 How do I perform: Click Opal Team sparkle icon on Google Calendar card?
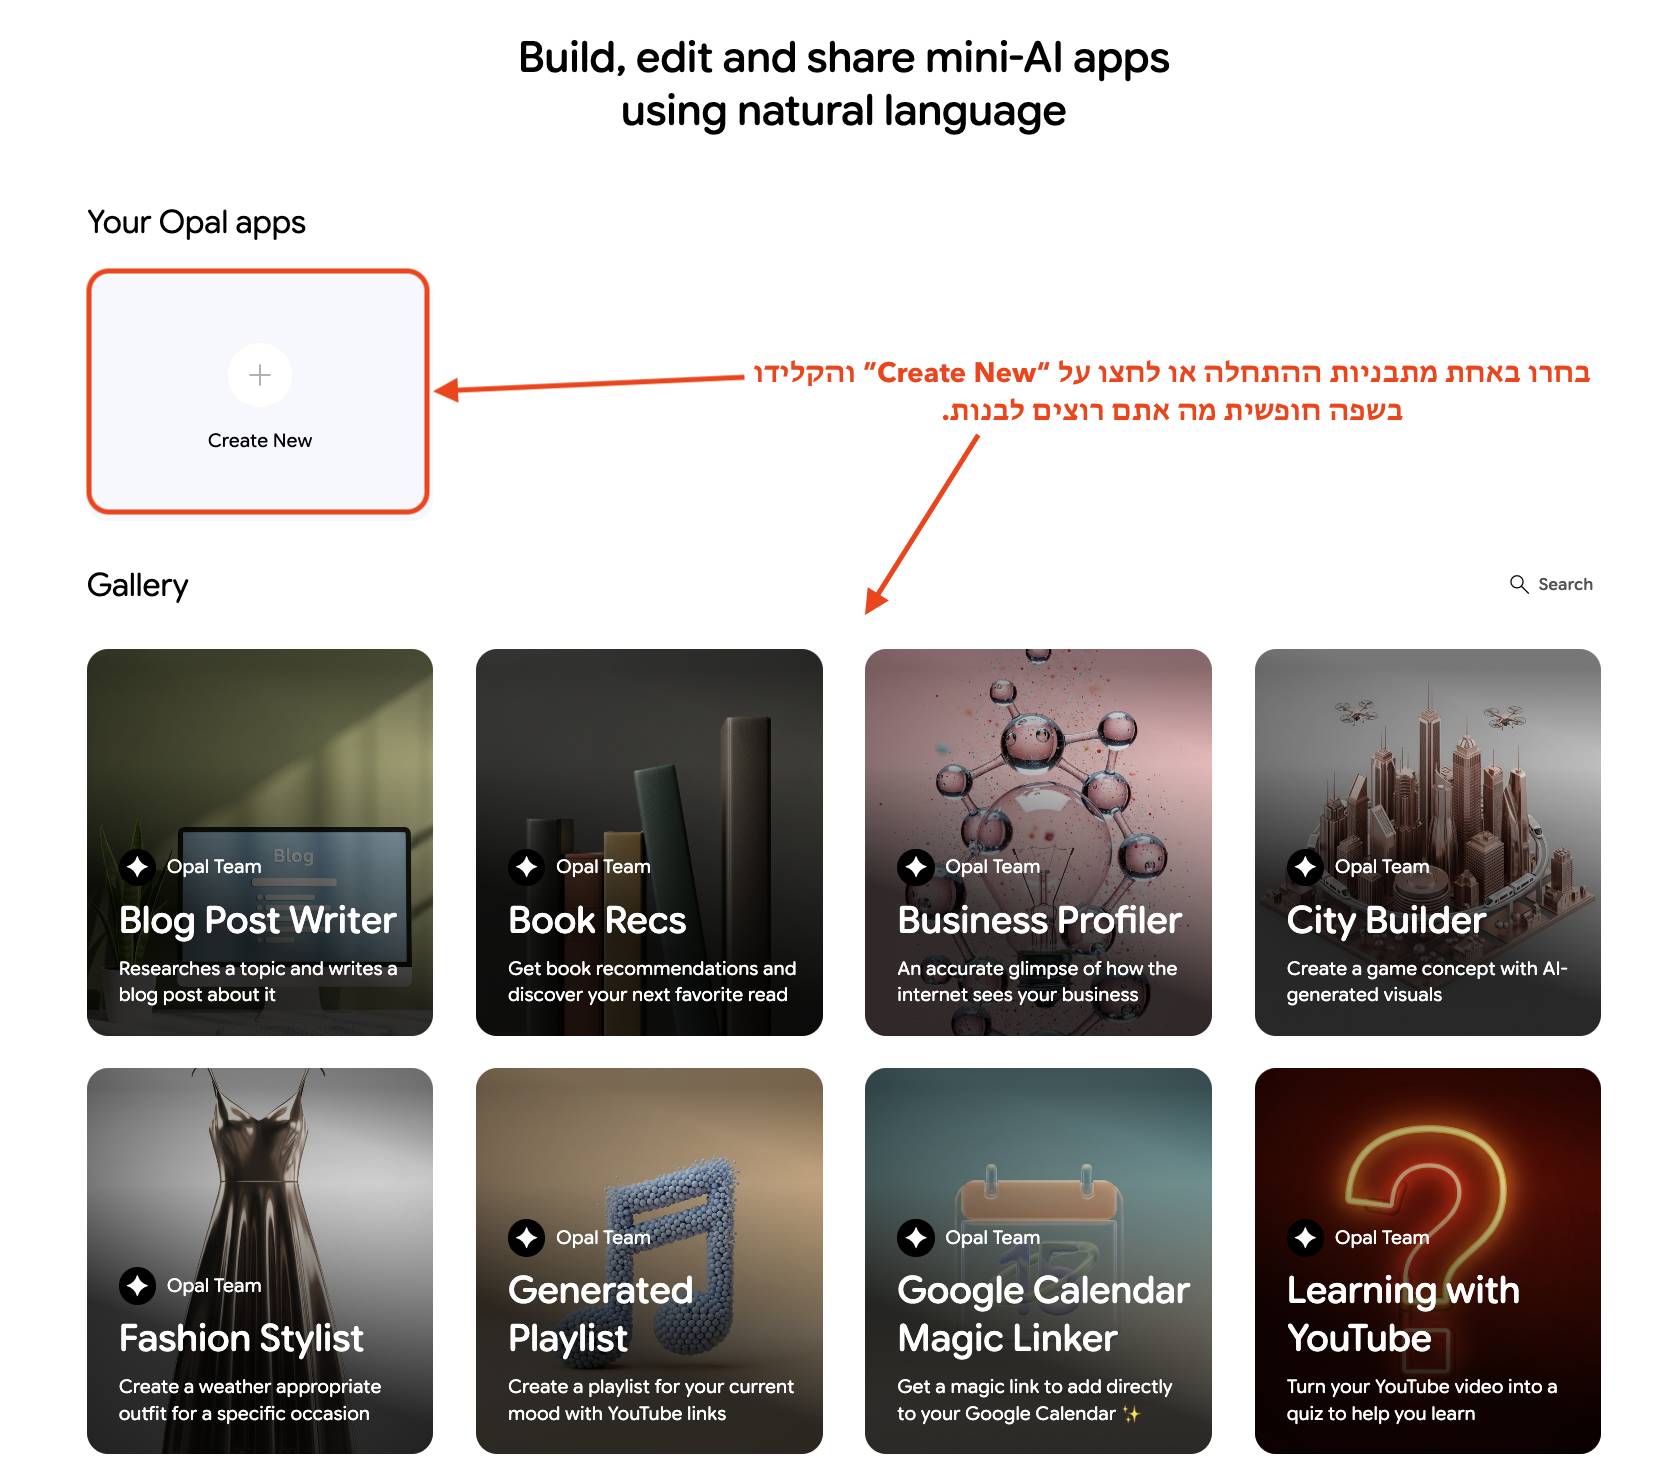pos(915,1237)
